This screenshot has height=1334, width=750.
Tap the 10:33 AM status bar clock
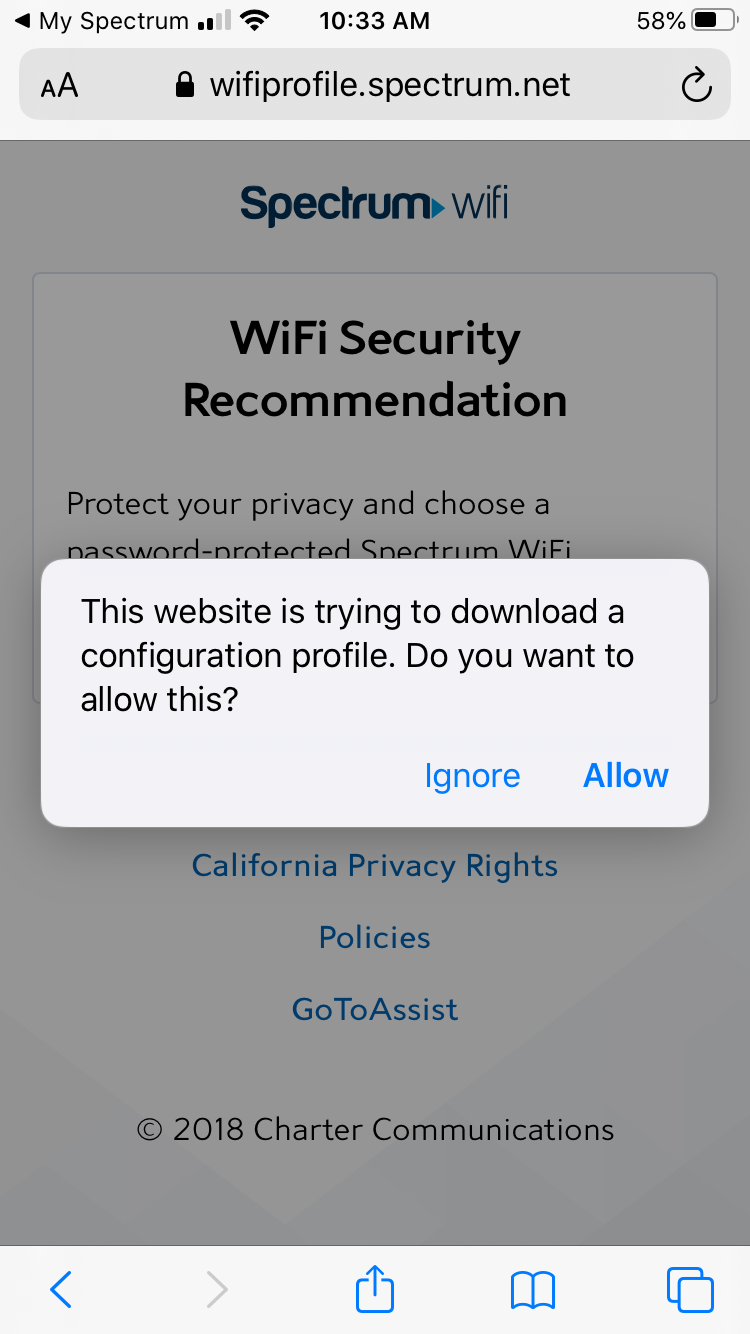pos(375,21)
